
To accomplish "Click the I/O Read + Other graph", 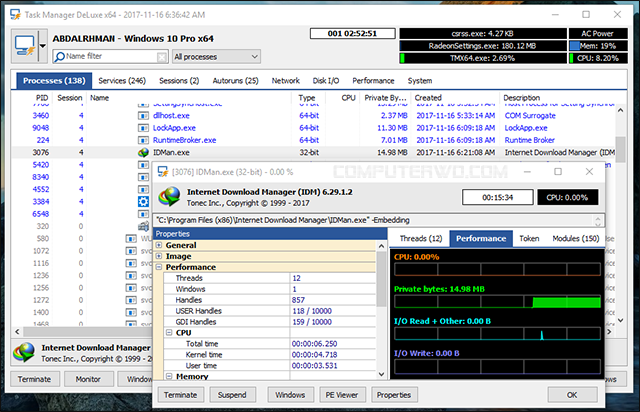I will click(x=498, y=334).
